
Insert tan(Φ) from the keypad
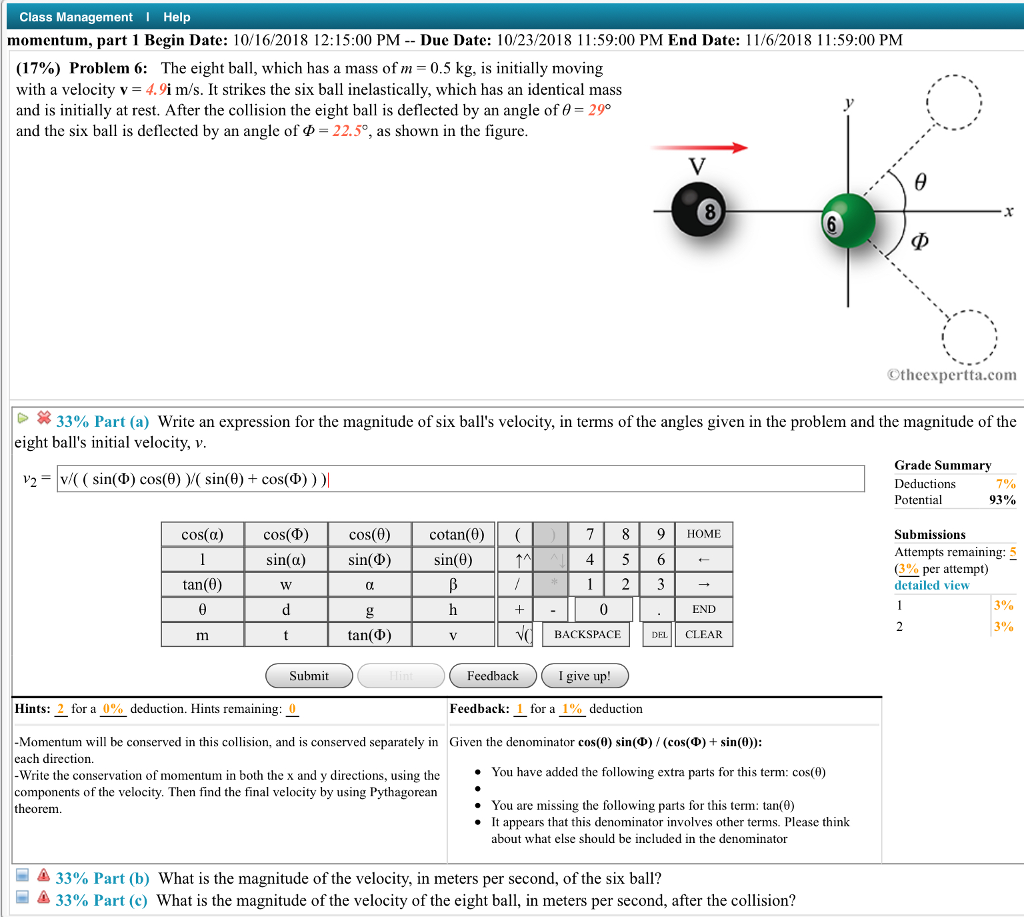pyautogui.click(x=370, y=633)
